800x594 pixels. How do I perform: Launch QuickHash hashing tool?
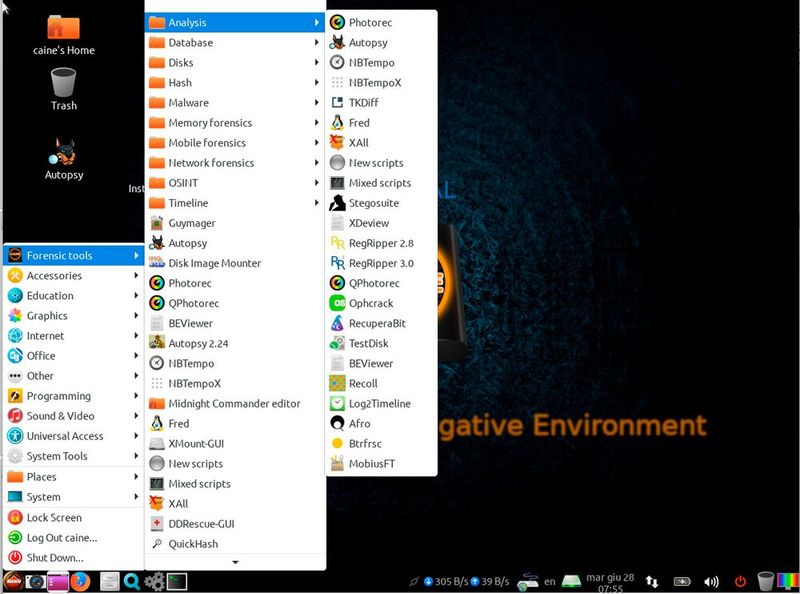[x=194, y=543]
